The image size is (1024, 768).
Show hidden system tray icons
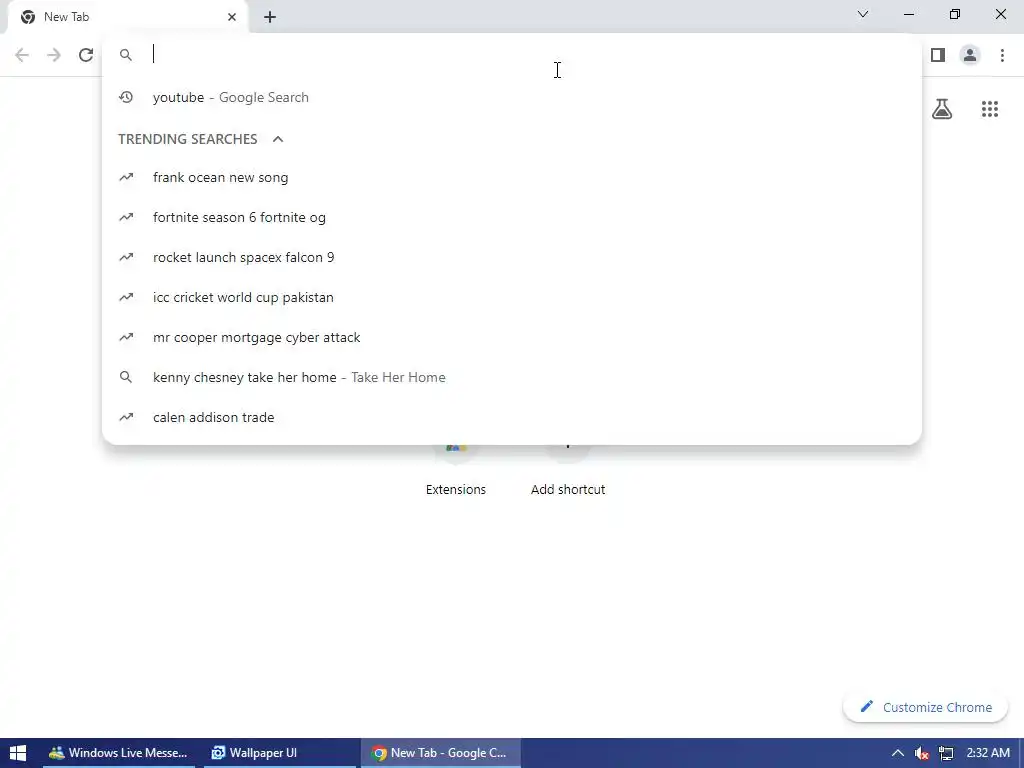click(898, 753)
